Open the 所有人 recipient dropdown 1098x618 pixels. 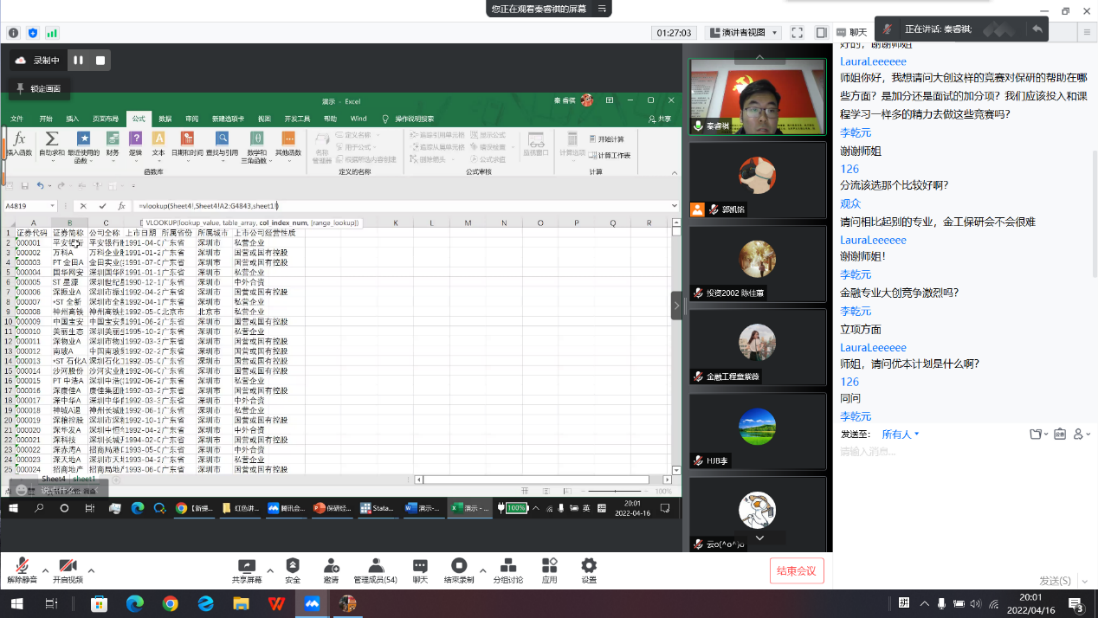[x=900, y=434]
